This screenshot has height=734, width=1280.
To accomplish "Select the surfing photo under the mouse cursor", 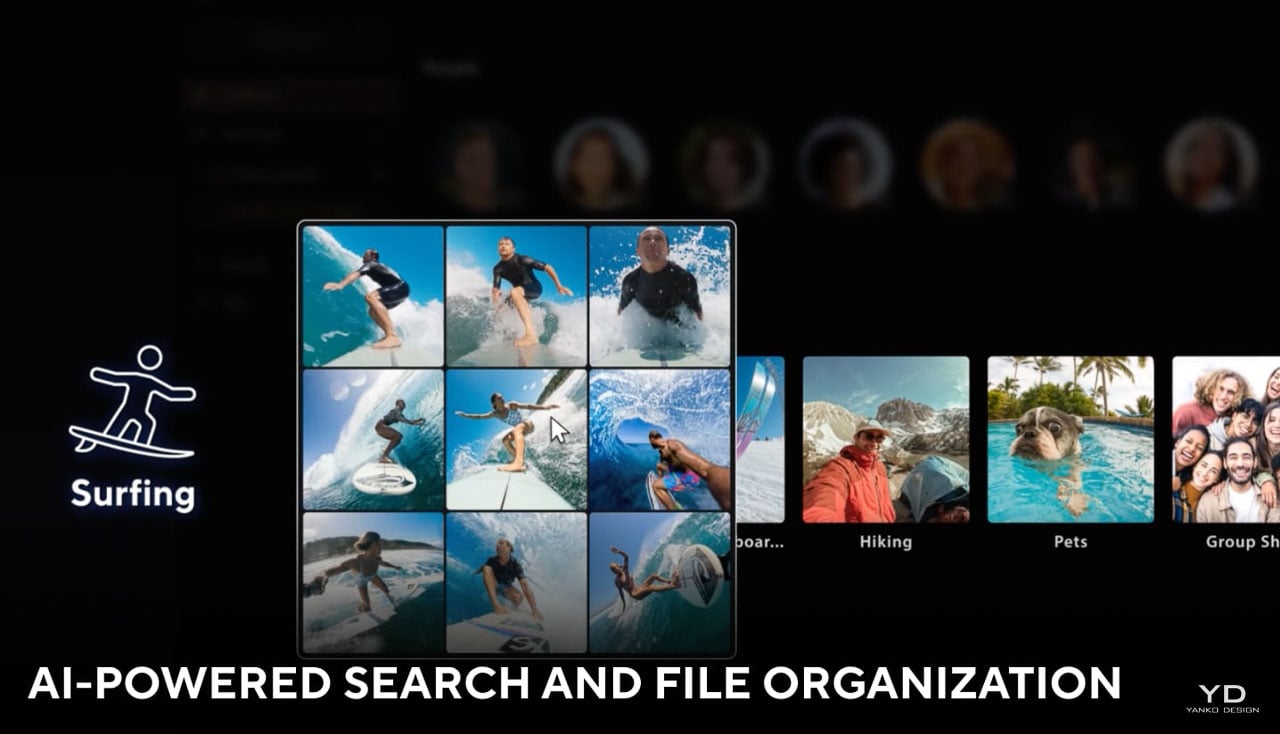I will click(x=516, y=439).
